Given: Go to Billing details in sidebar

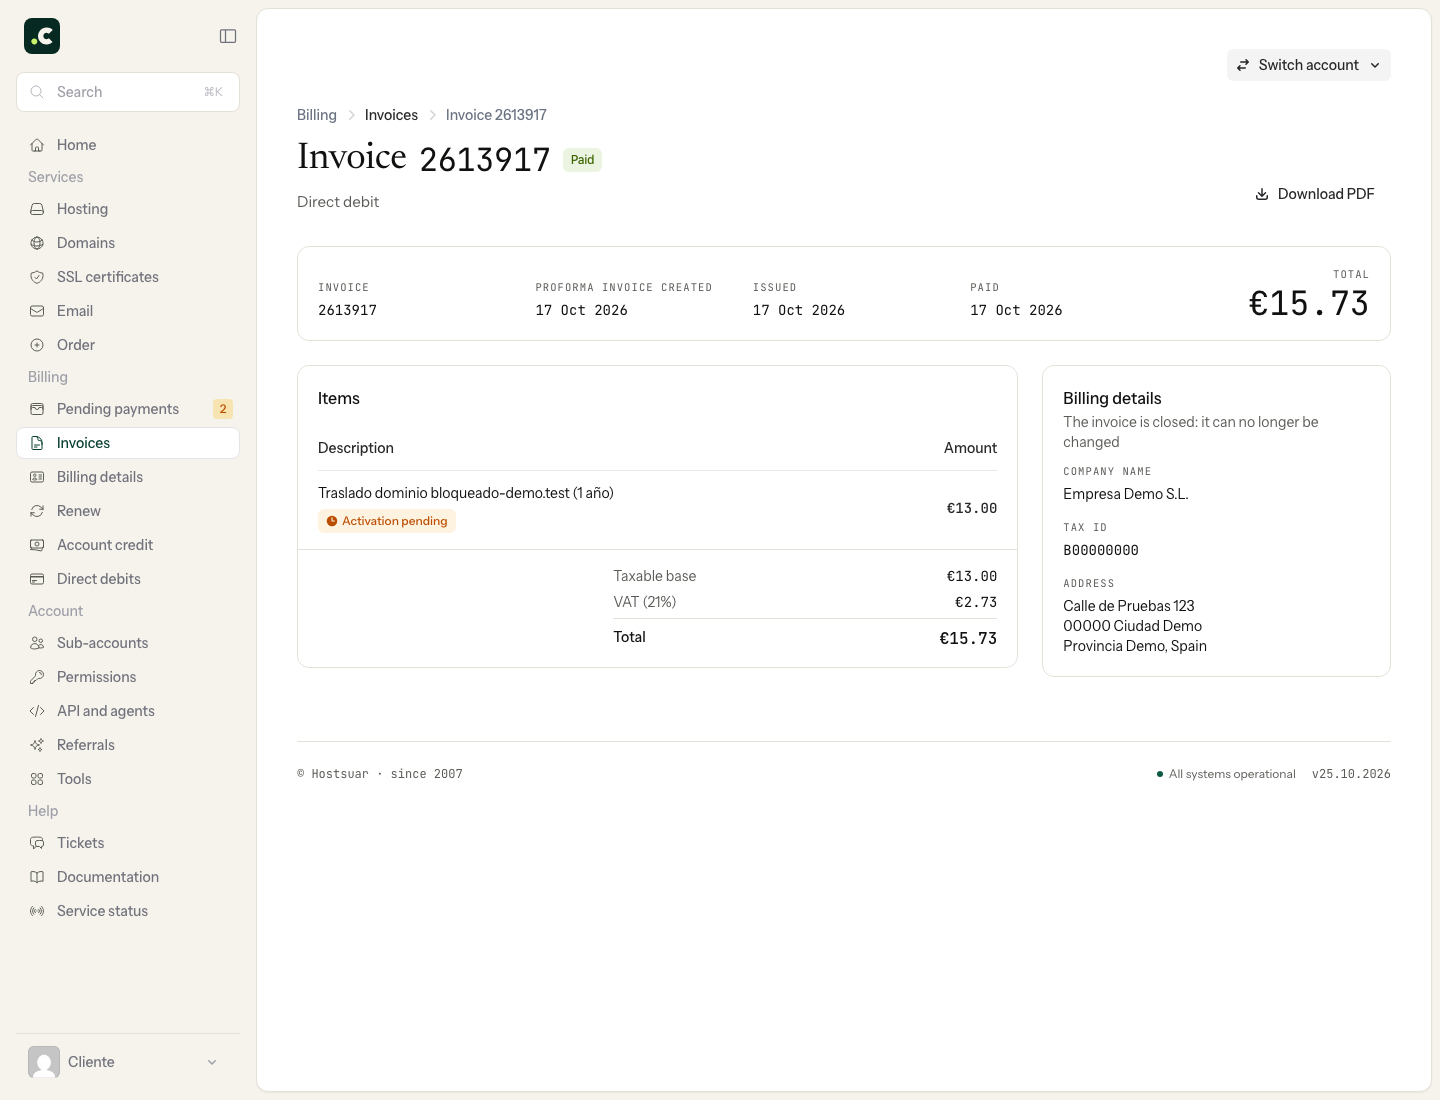Looking at the screenshot, I should (128, 477).
